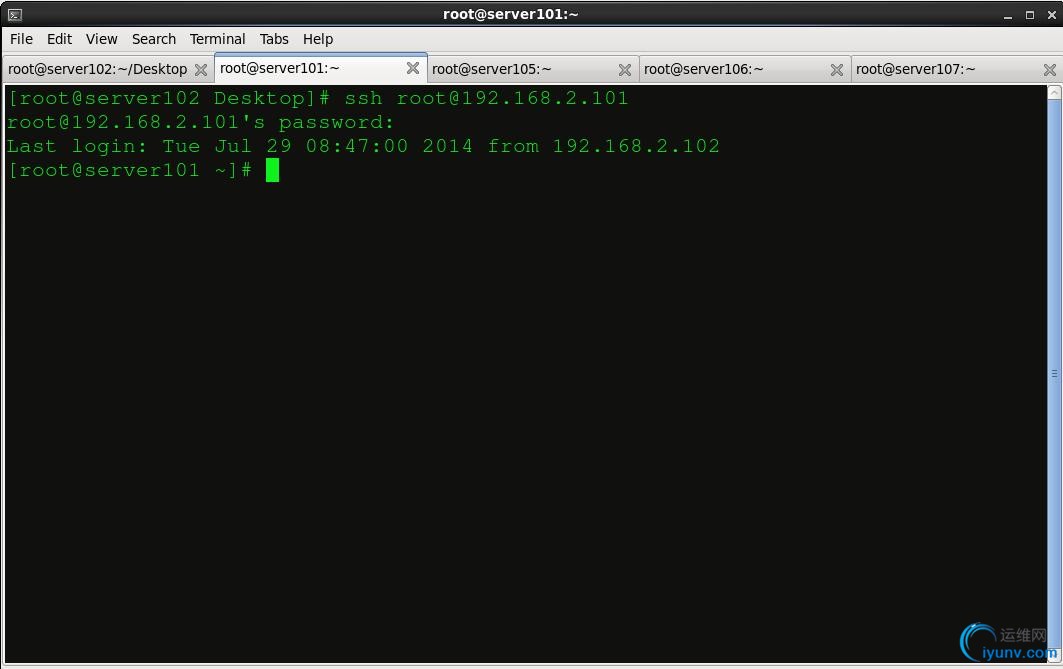Click the terminal window icon in title bar

pyautogui.click(x=15, y=14)
